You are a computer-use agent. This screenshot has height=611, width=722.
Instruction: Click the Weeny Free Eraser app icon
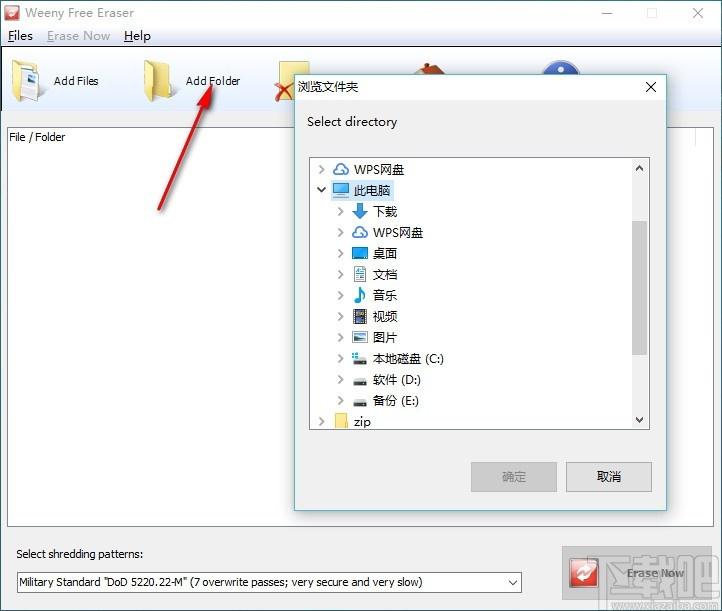tap(12, 13)
